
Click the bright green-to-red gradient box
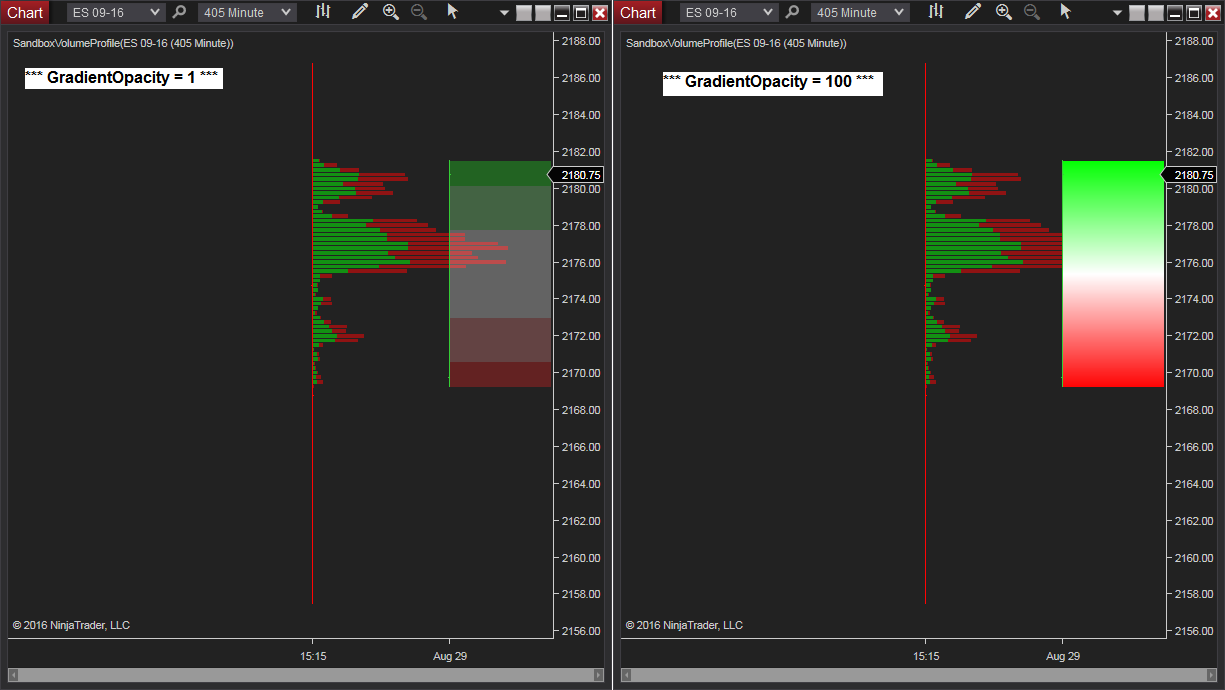(1113, 273)
